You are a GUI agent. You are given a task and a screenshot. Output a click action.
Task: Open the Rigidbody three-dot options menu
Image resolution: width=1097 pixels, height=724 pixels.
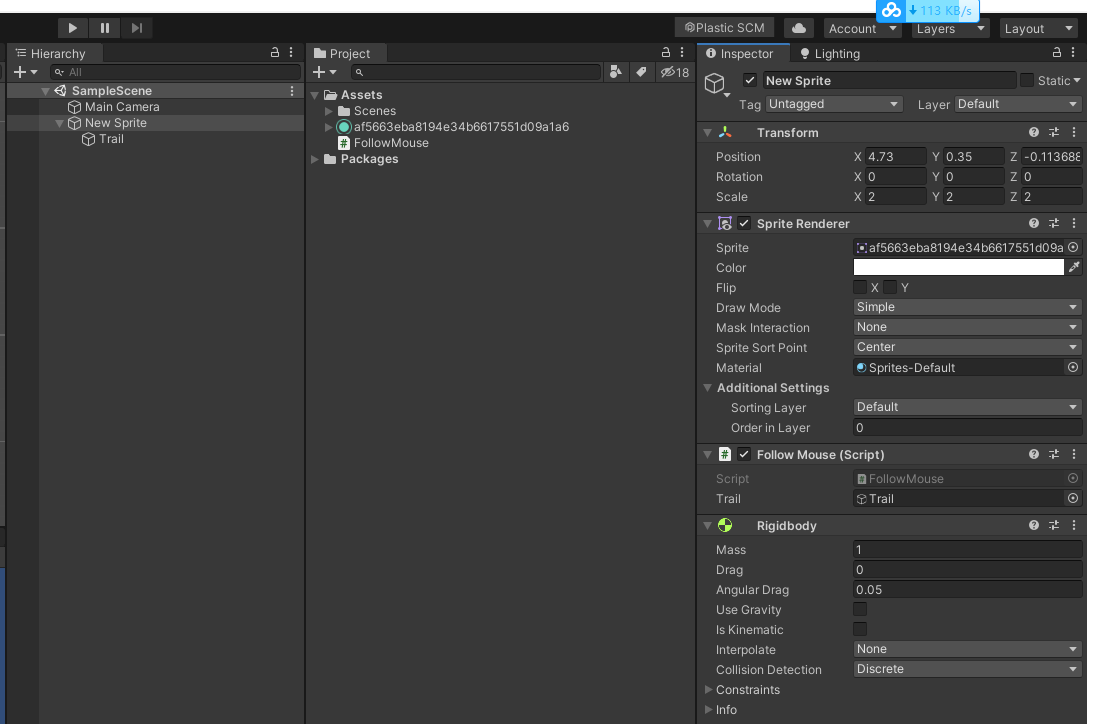(1074, 525)
